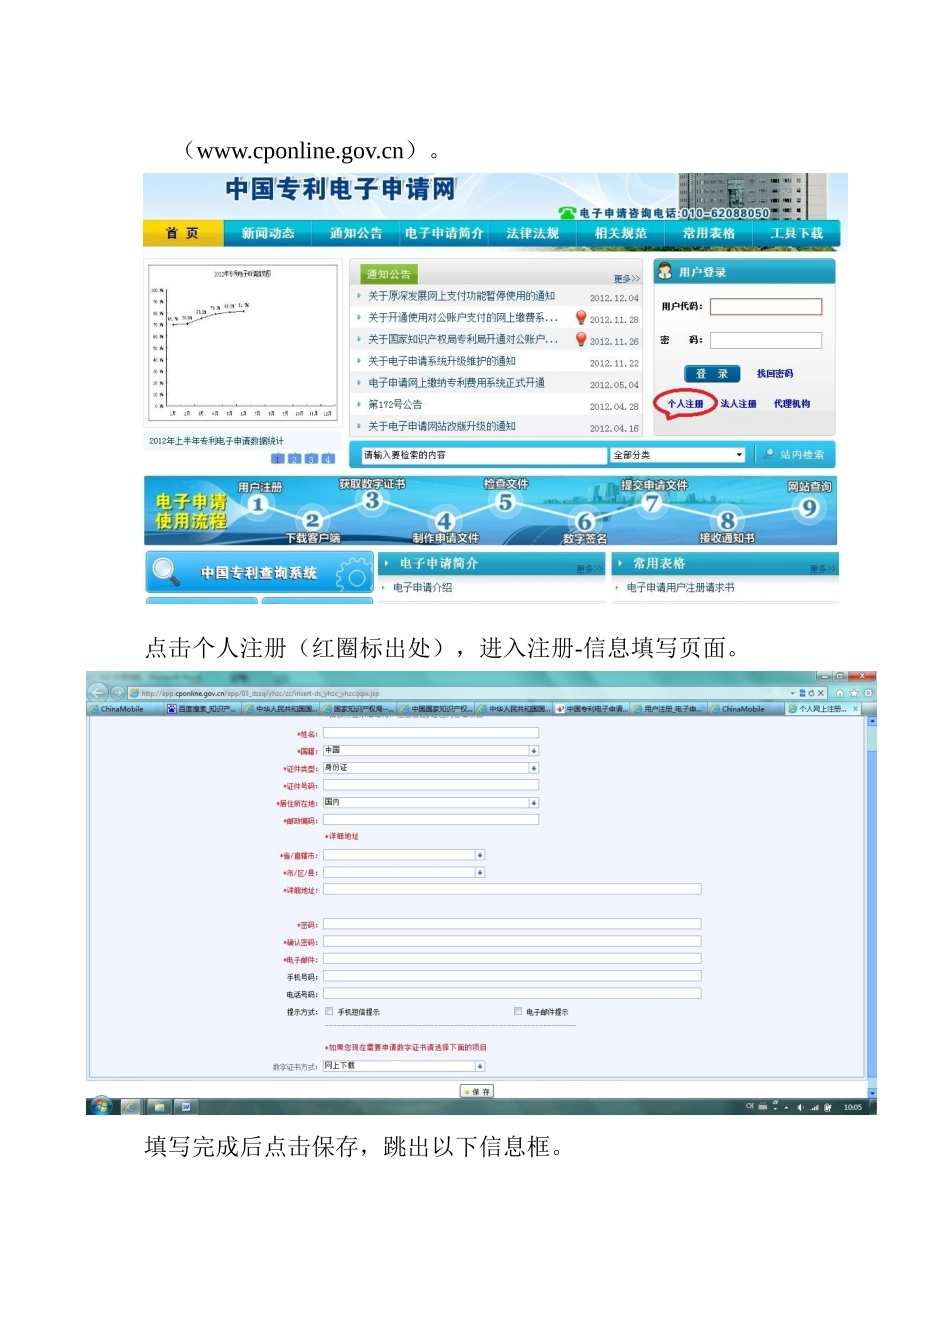Click step 9 网站查询 circle
This screenshot has width=950, height=1344.
pos(808,507)
